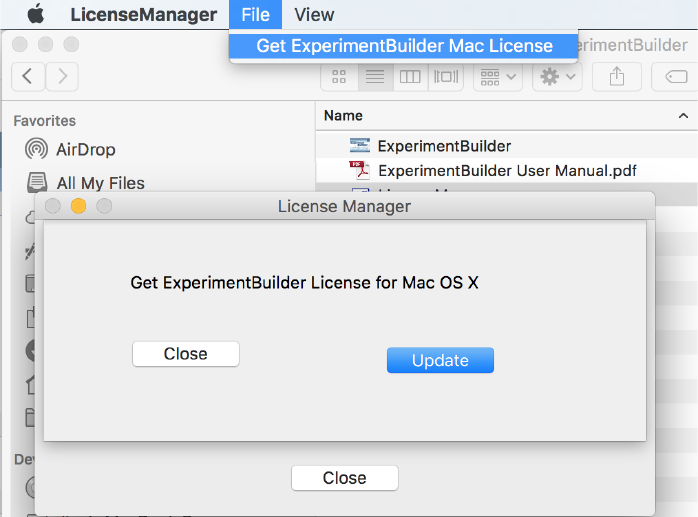Screen dimensions: 698x517
Task: Click Close in the inner license dialog
Action: pos(186,354)
